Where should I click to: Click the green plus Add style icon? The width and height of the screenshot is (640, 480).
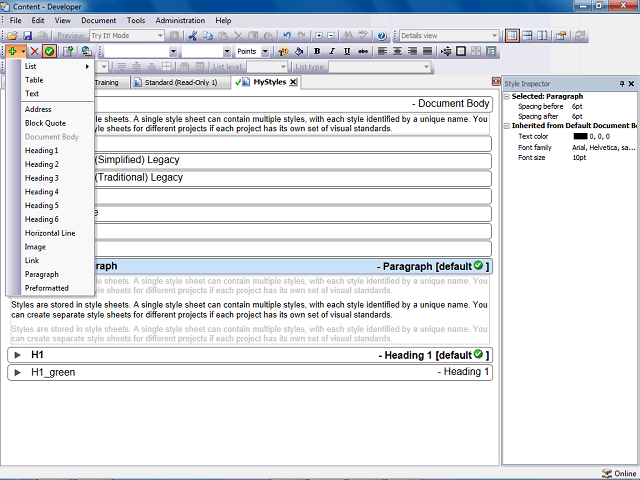[x=12, y=51]
